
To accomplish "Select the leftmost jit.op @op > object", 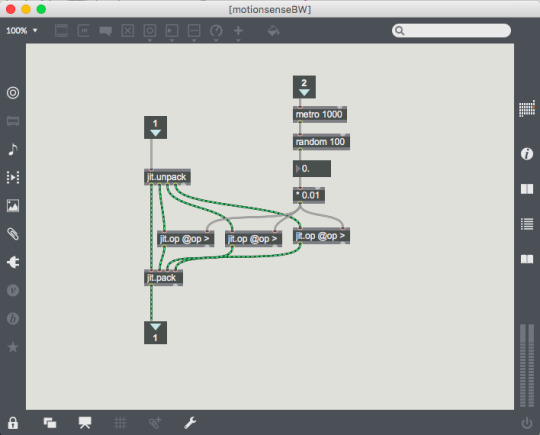I will click(x=186, y=239).
